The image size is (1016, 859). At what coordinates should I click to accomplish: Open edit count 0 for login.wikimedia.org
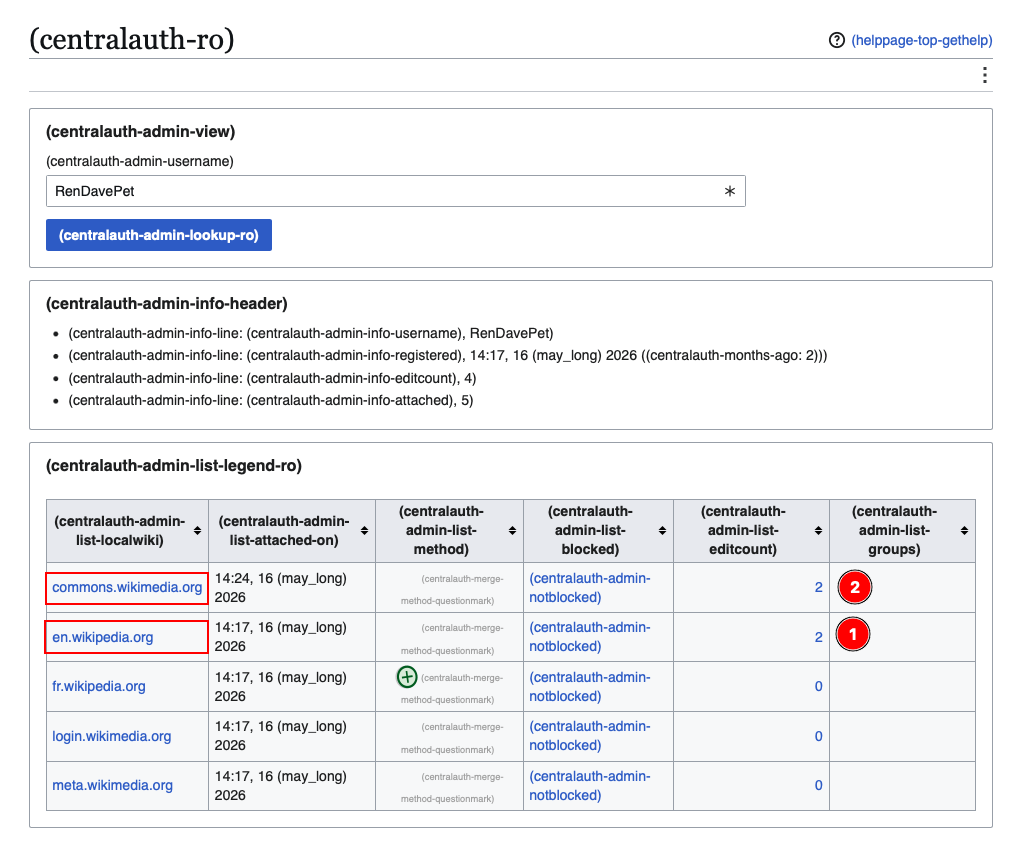818,737
